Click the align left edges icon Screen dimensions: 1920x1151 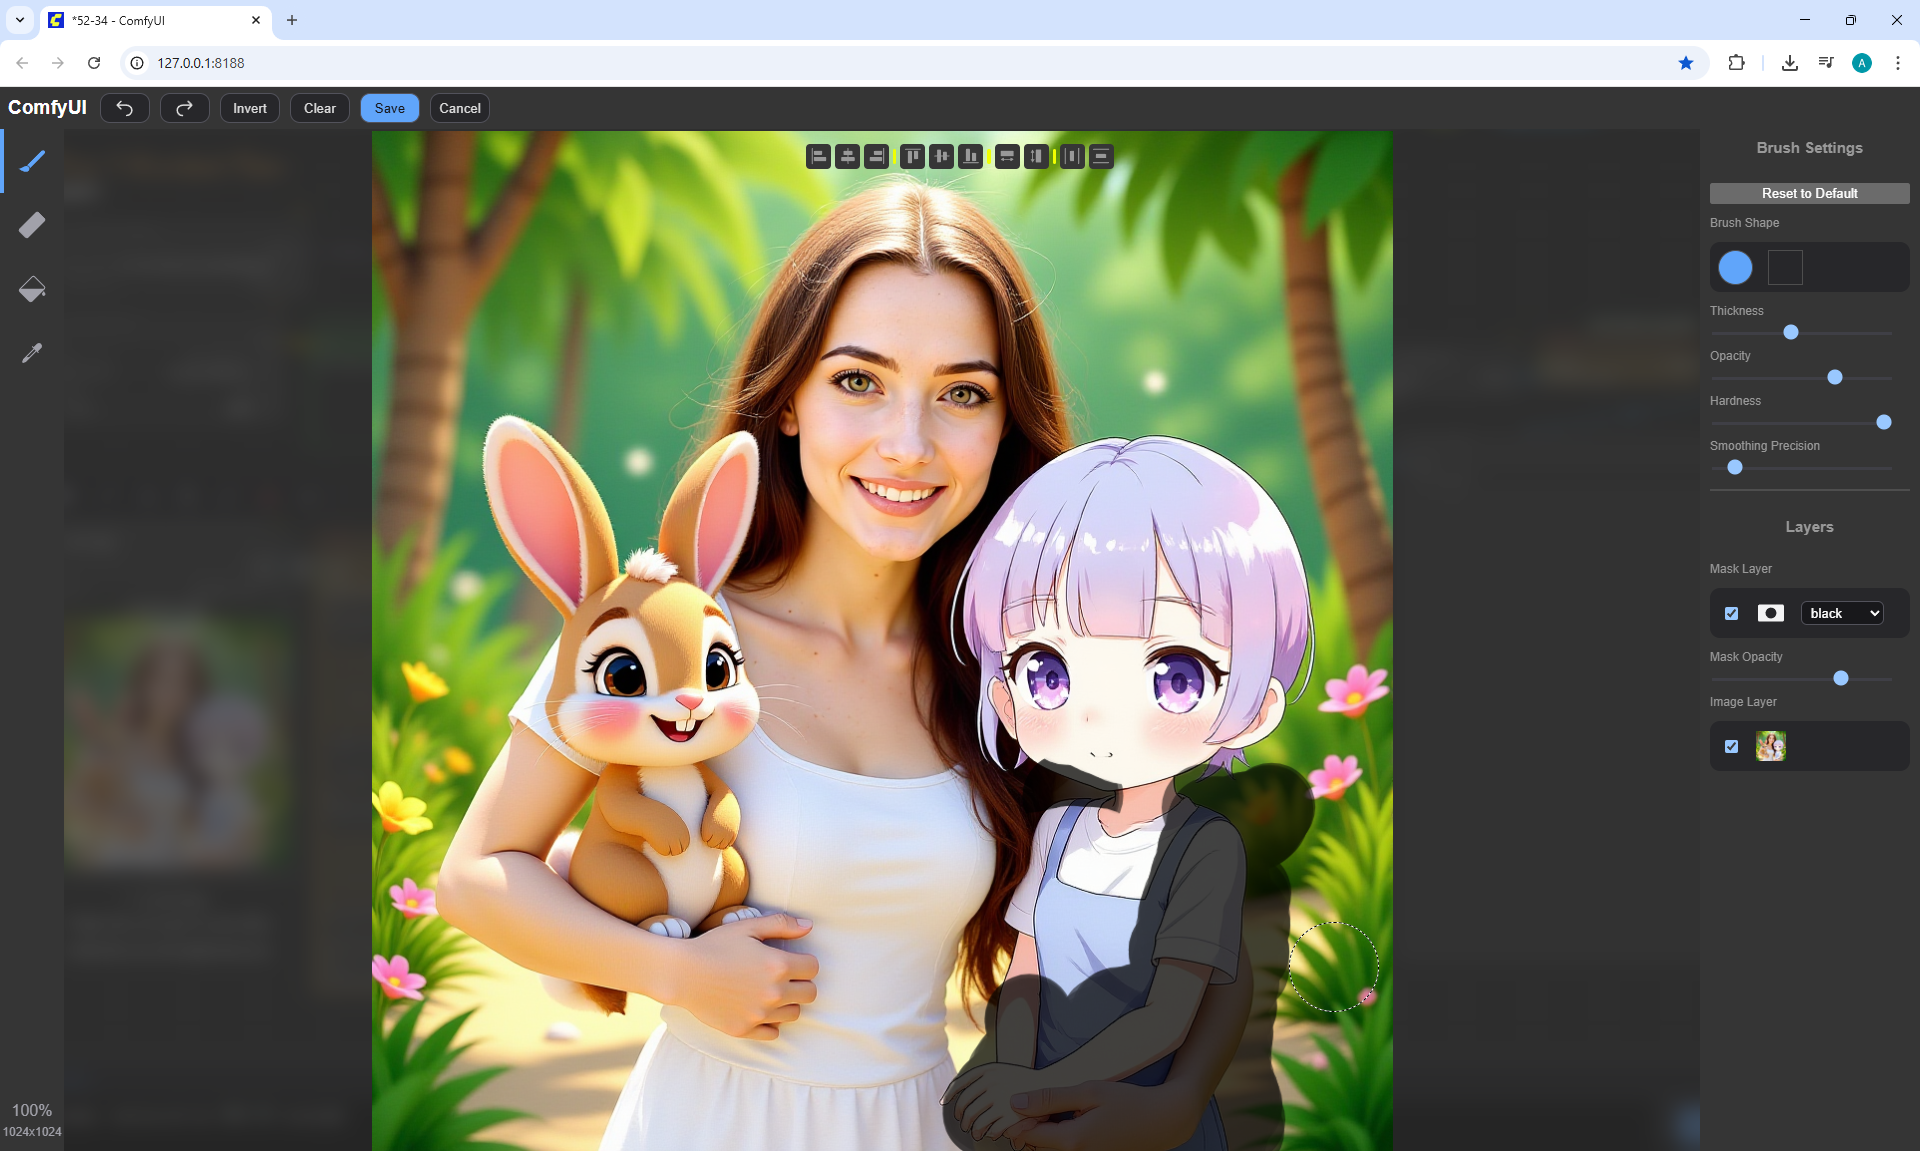(x=818, y=156)
